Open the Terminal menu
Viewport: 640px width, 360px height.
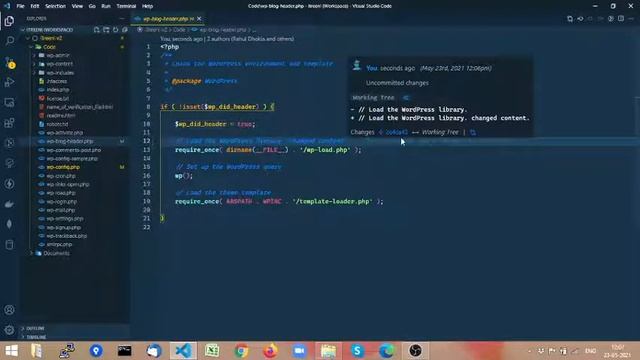point(126,6)
